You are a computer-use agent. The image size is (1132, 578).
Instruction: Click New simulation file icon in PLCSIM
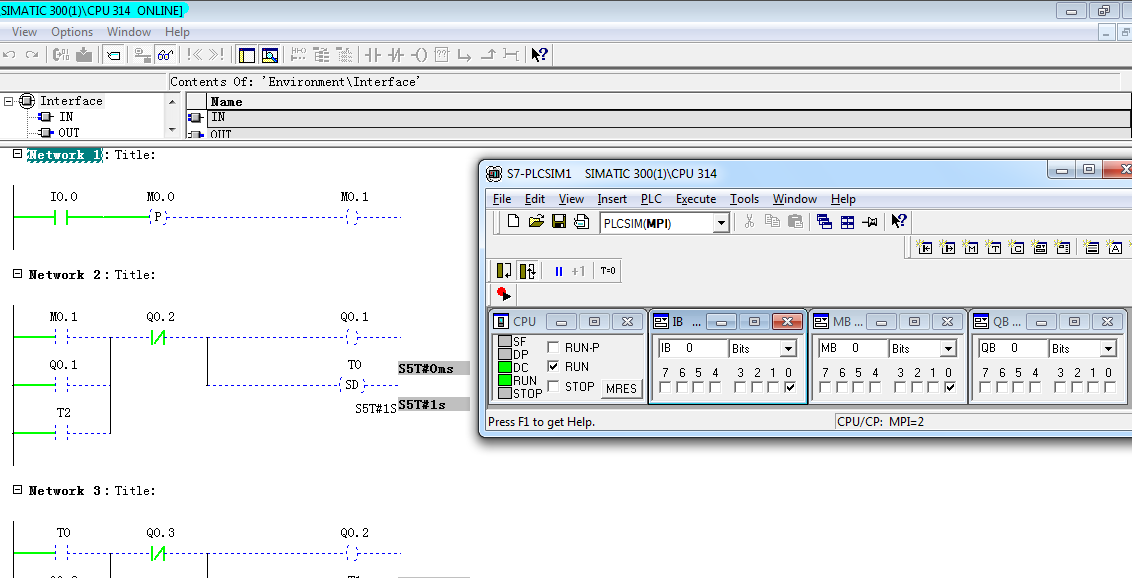(x=513, y=222)
